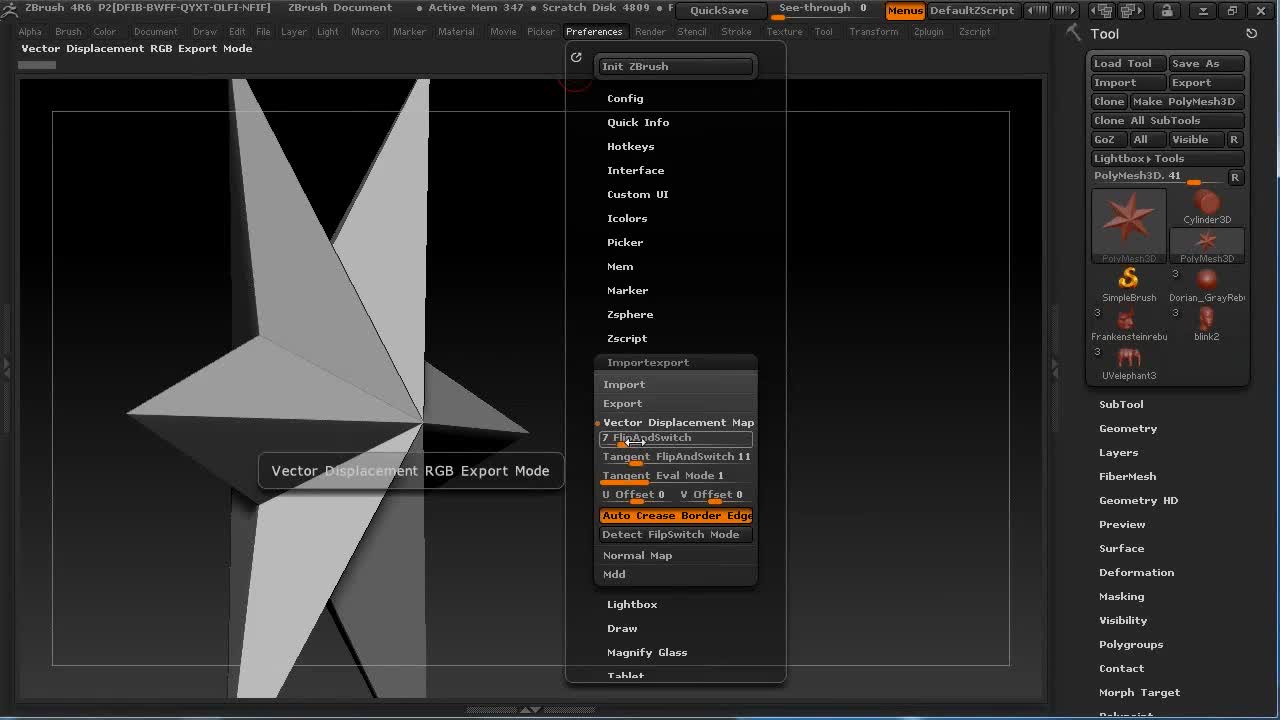Screen dimensions: 1280x720
Task: Click the U Offset slider
Action: pyautogui.click(x=637, y=495)
